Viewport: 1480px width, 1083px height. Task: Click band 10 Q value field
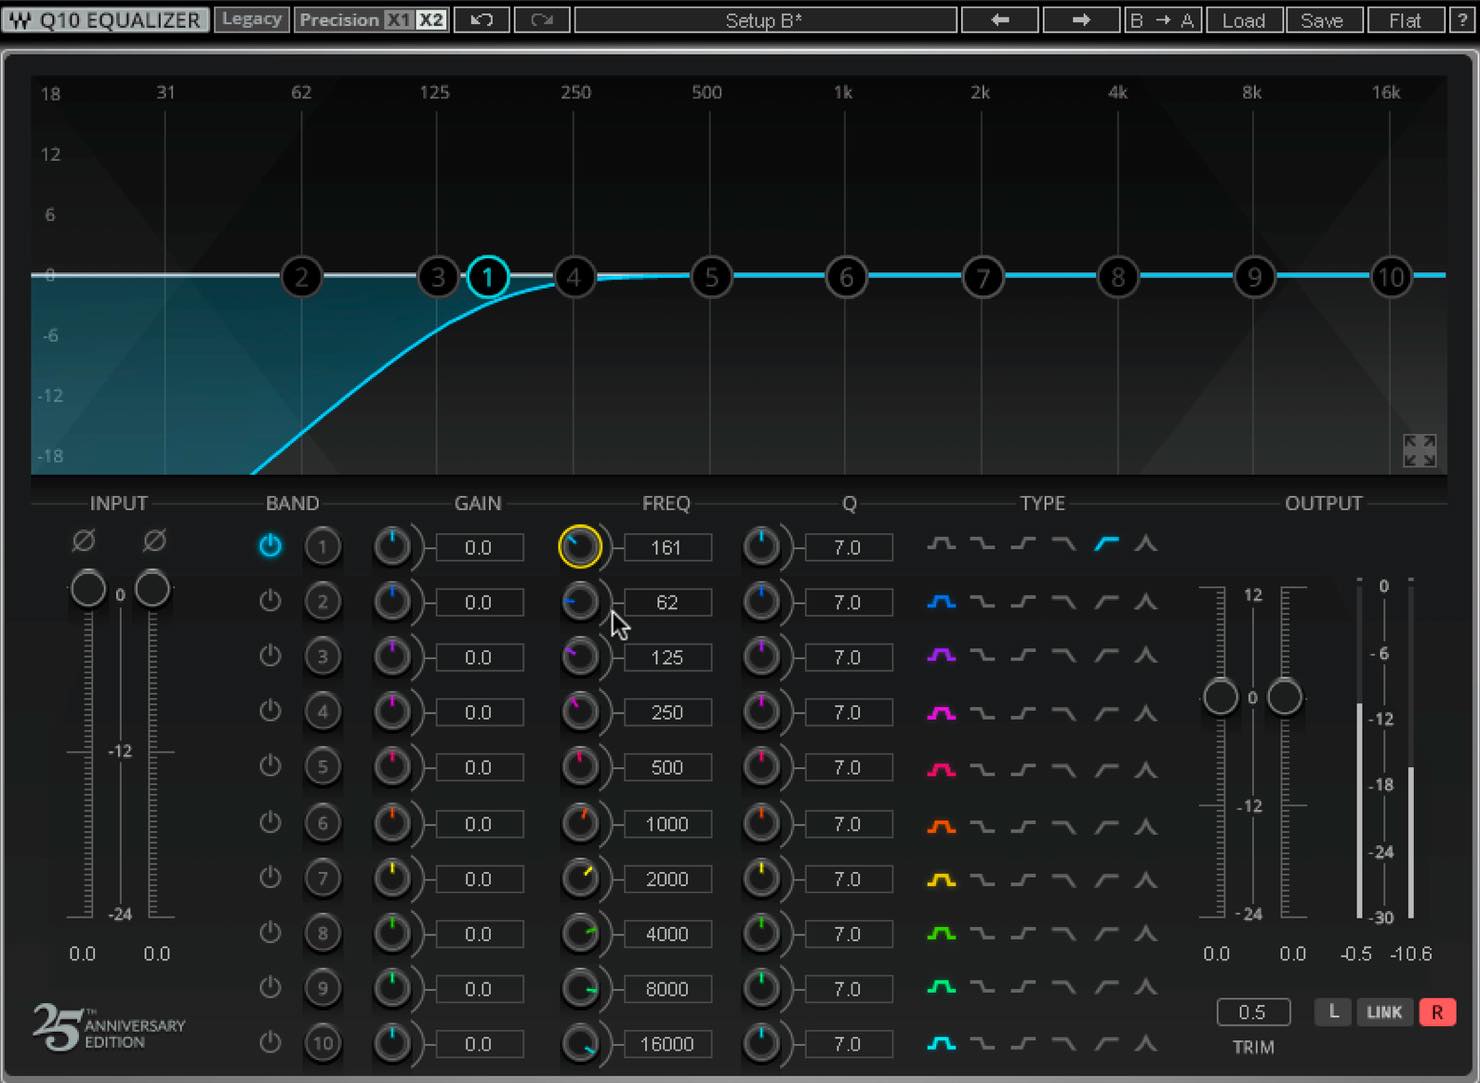coord(848,1044)
